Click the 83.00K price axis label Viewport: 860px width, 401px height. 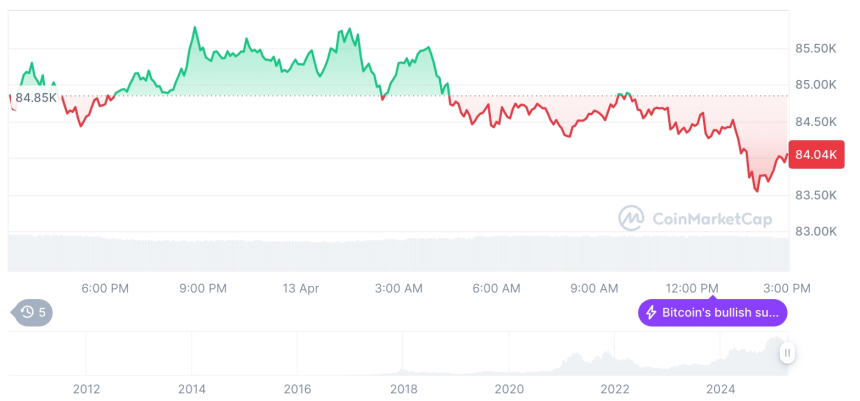point(815,231)
